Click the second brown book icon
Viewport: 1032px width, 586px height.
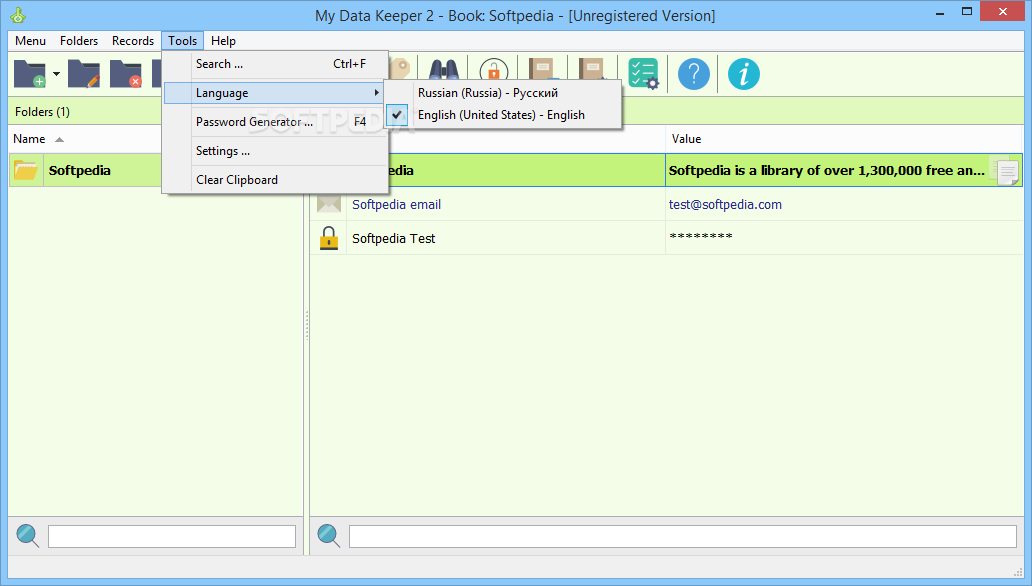(x=592, y=68)
